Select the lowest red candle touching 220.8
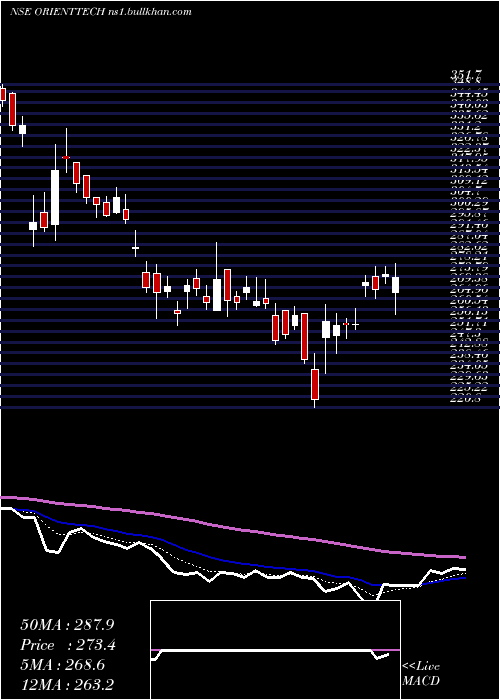 point(315,384)
